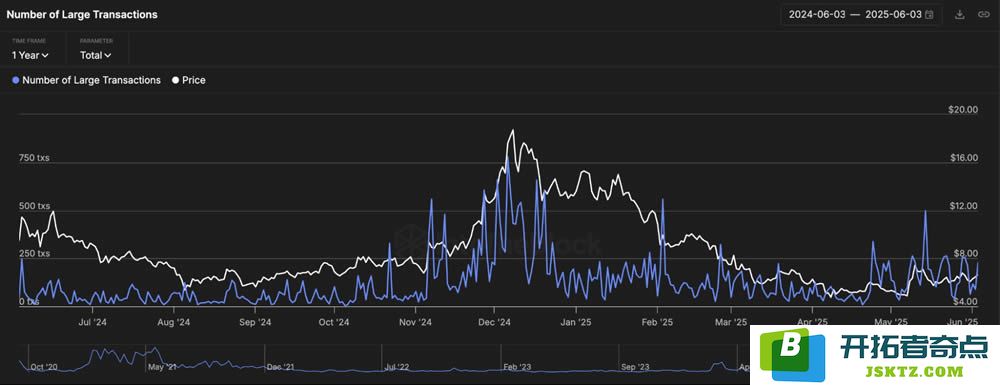Copy the chart link icon

tap(983, 15)
